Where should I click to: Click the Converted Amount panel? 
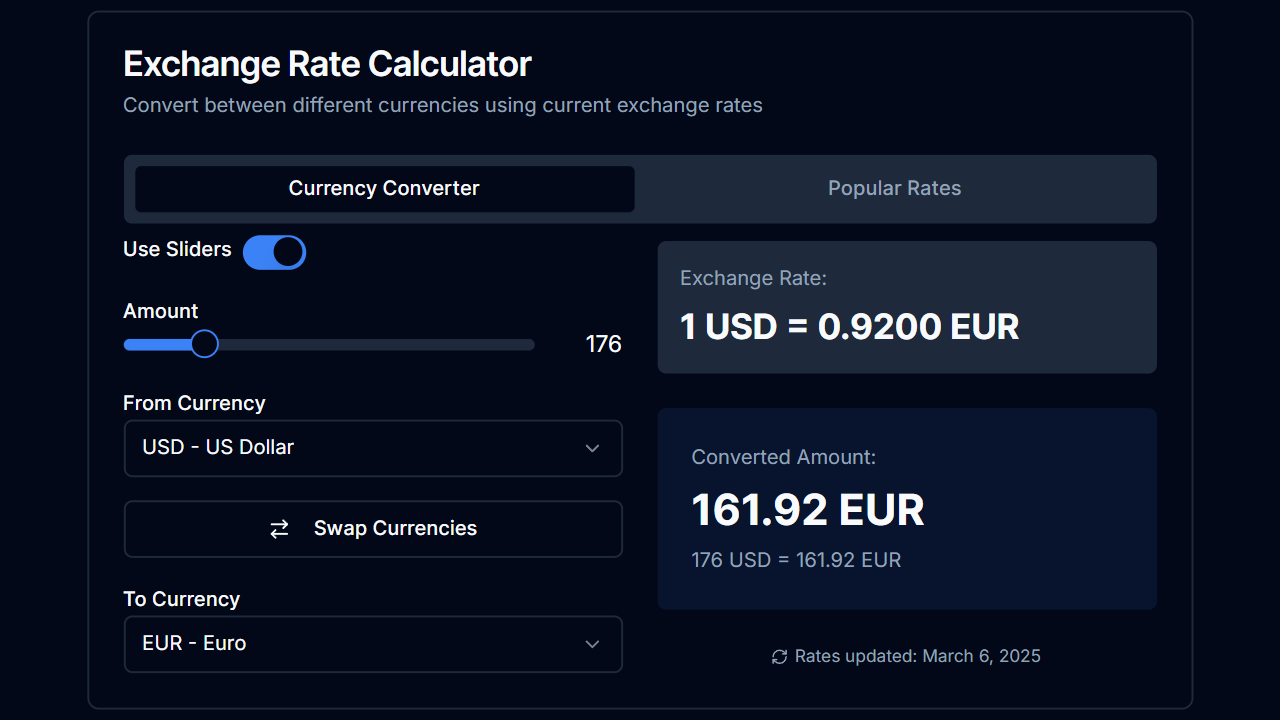906,508
